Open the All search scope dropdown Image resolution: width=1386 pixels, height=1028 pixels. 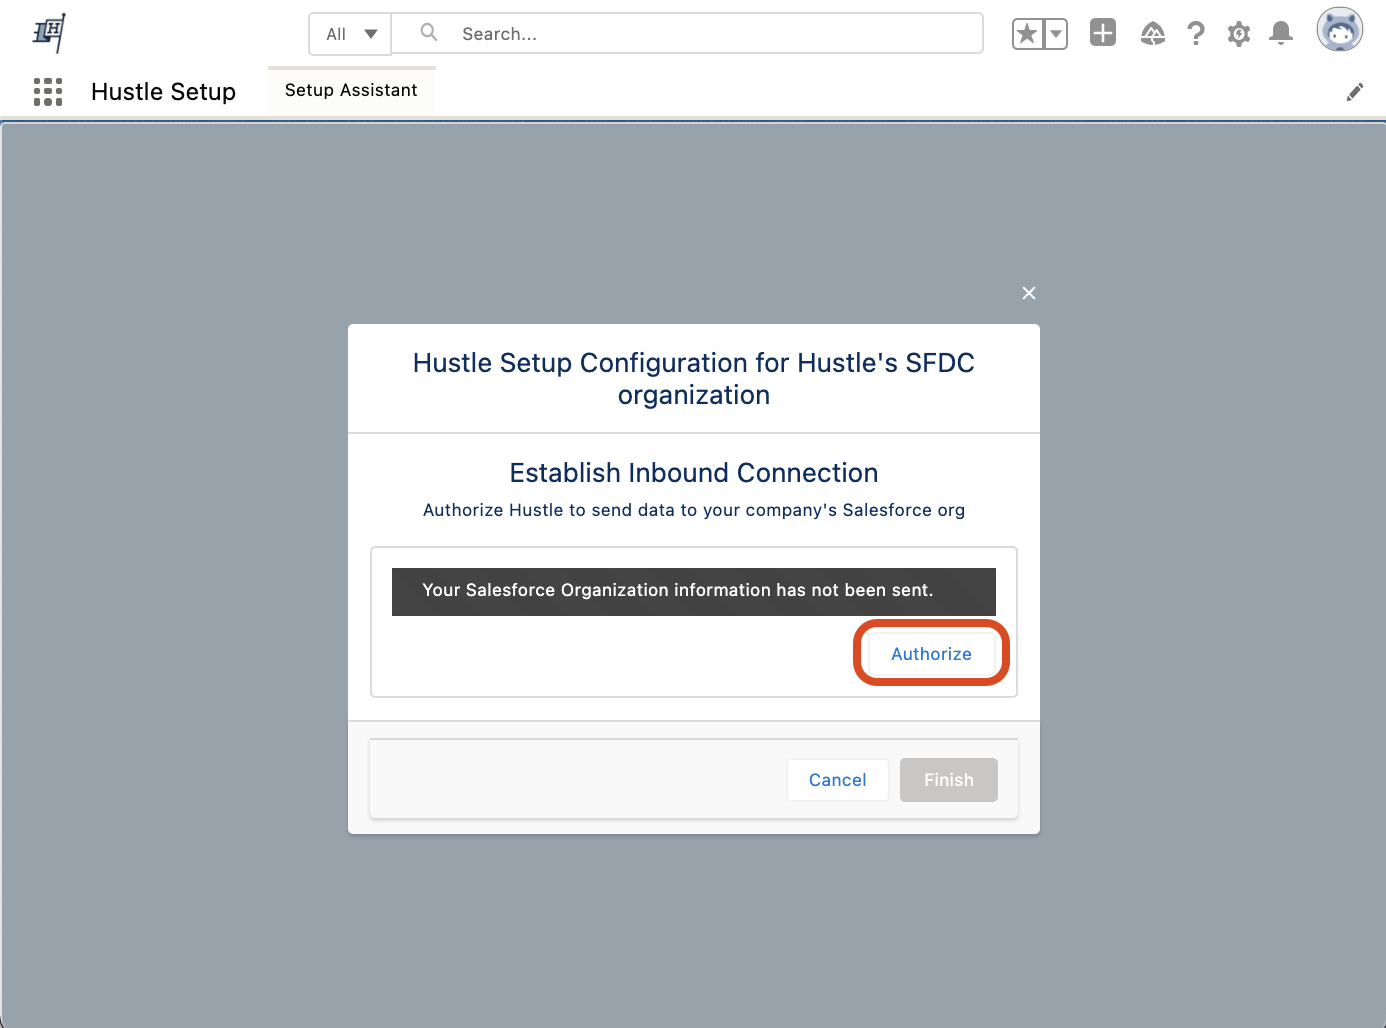coord(350,34)
